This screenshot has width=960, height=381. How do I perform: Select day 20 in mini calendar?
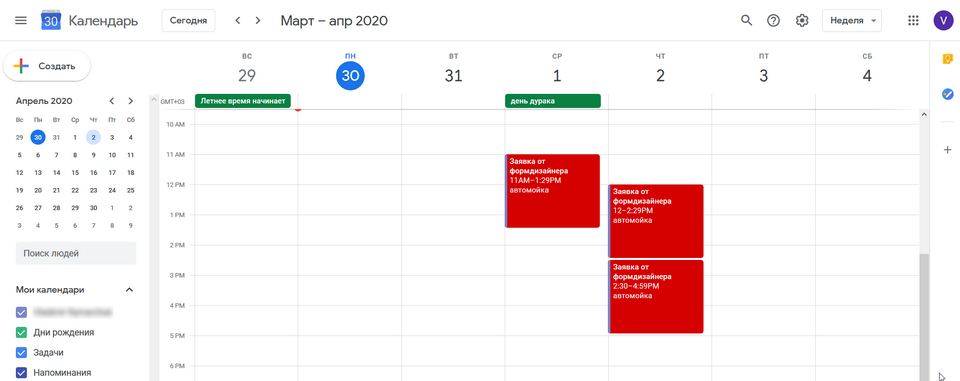[38, 190]
